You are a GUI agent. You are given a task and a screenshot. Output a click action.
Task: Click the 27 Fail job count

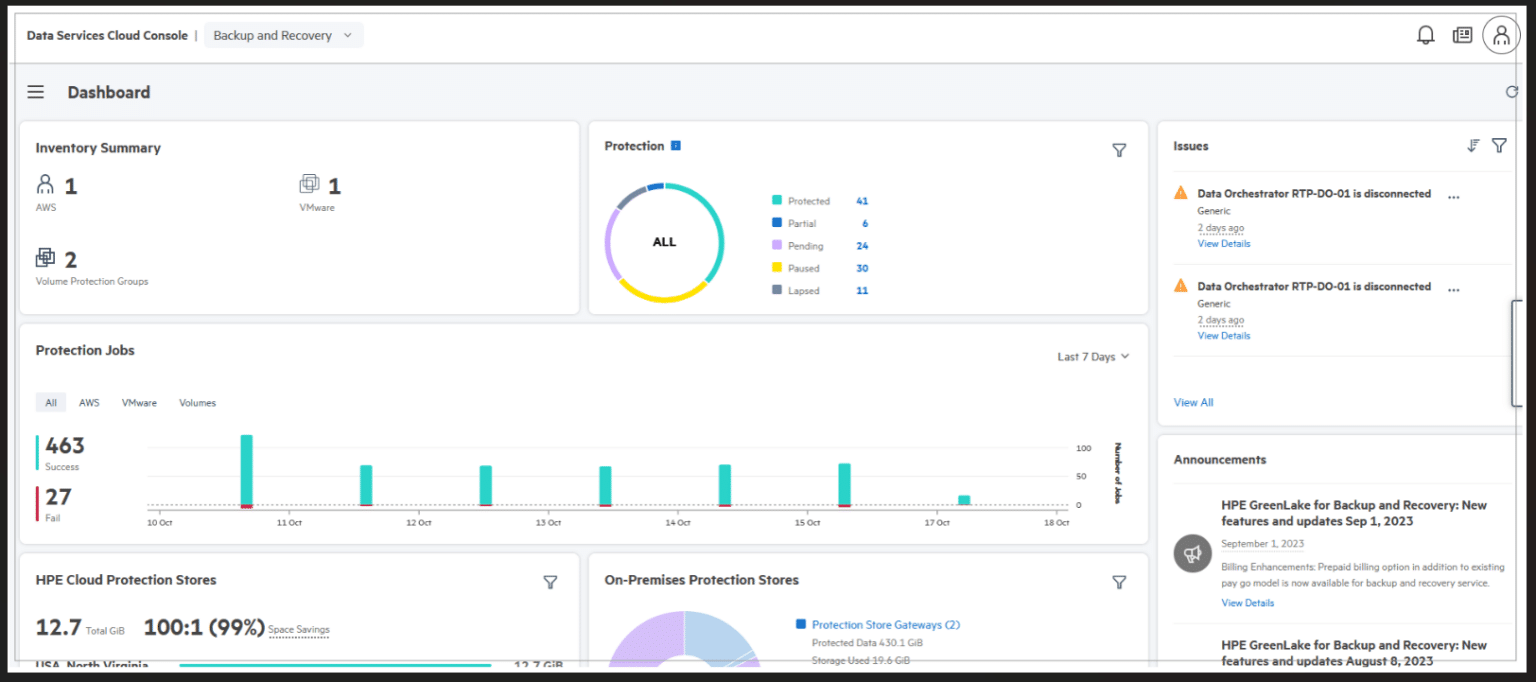pos(59,497)
